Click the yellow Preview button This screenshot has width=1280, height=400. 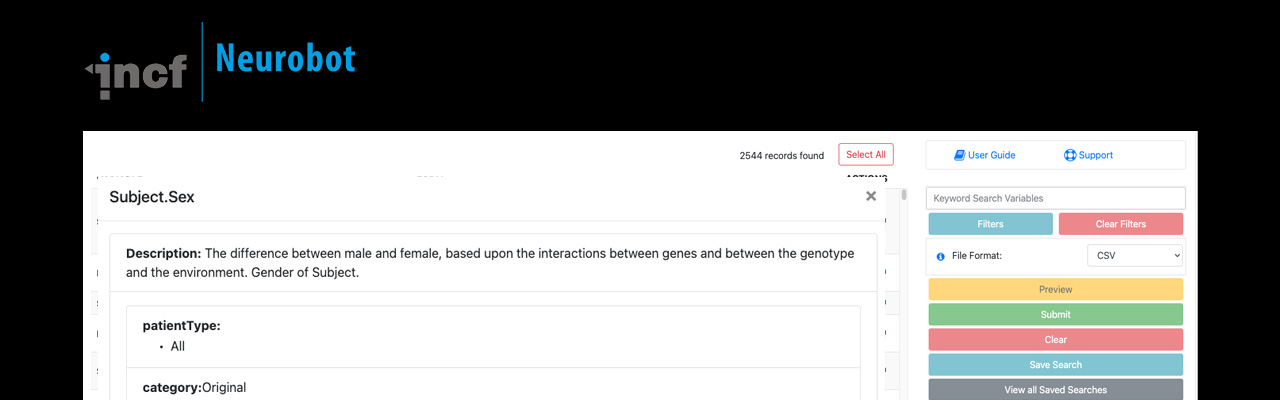[1055, 289]
